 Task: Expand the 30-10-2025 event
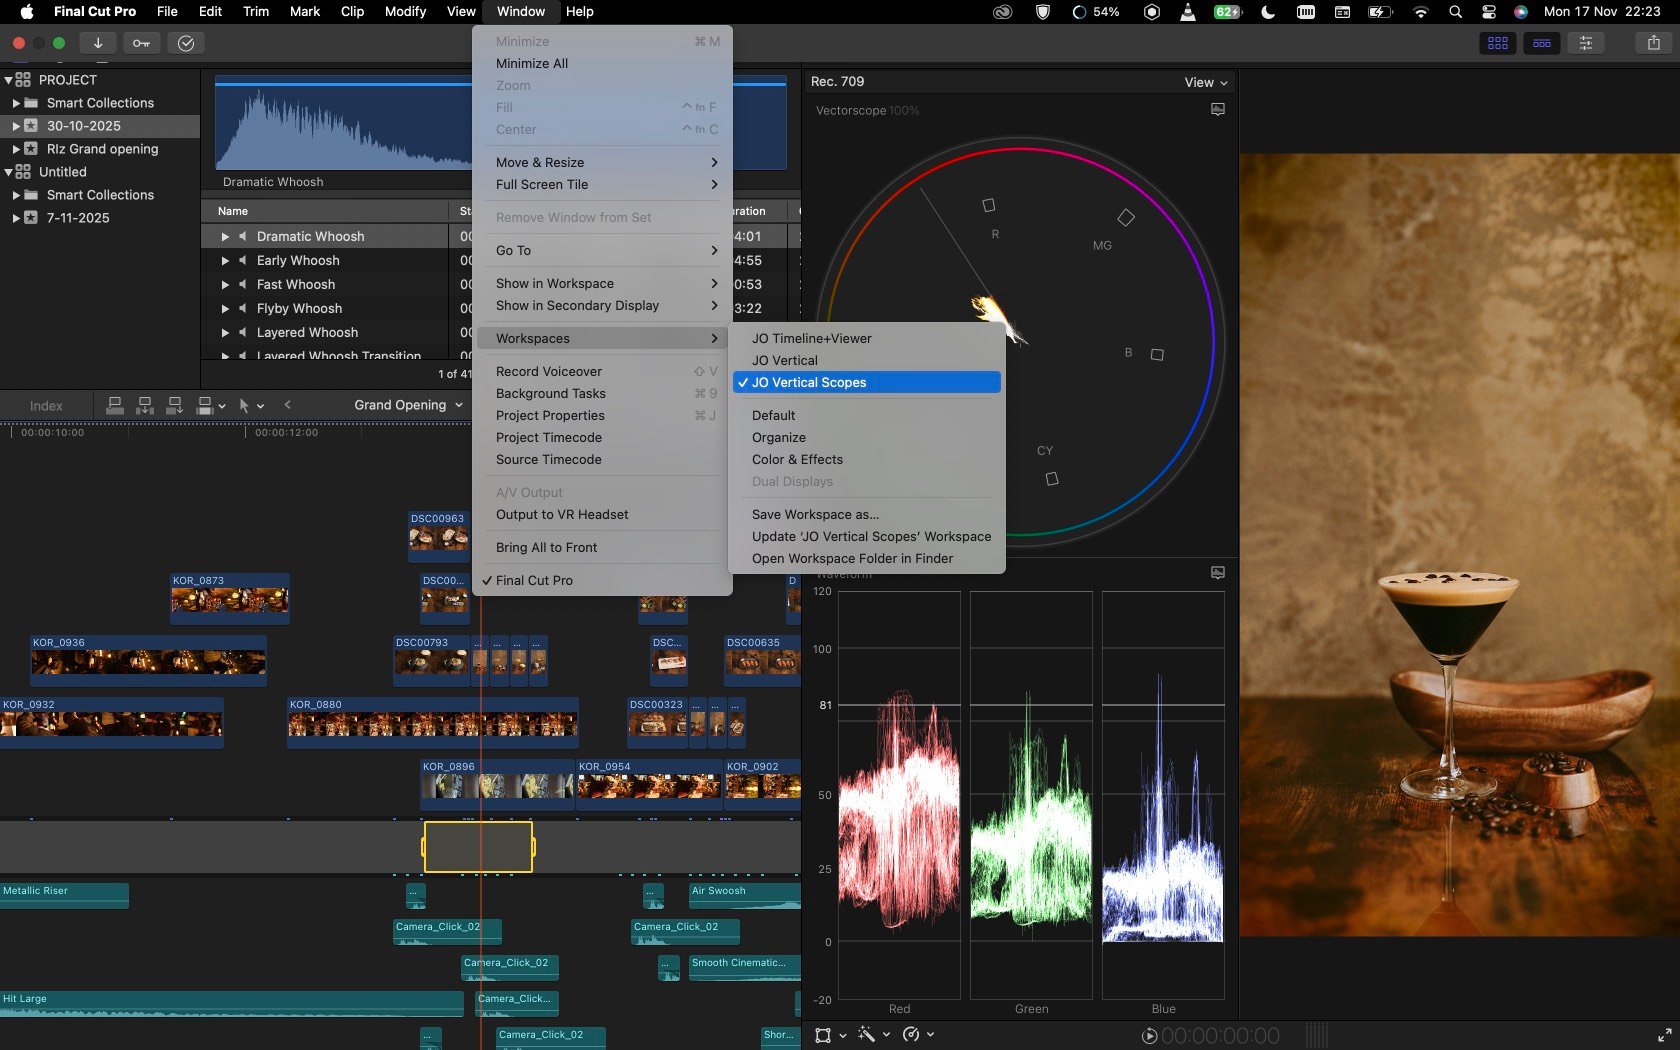[x=16, y=126]
